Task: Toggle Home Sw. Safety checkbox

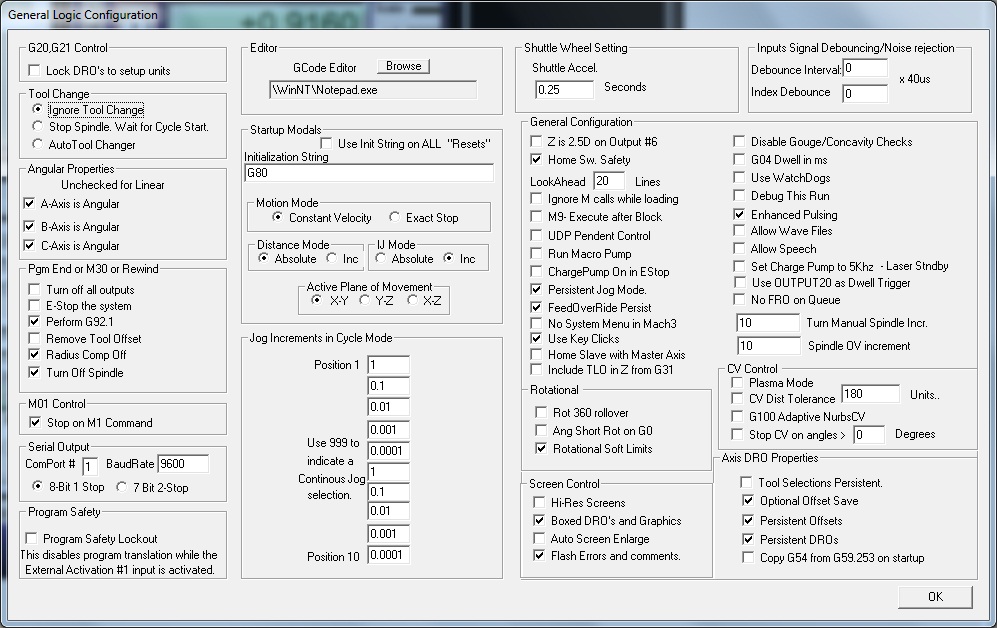Action: click(536, 159)
